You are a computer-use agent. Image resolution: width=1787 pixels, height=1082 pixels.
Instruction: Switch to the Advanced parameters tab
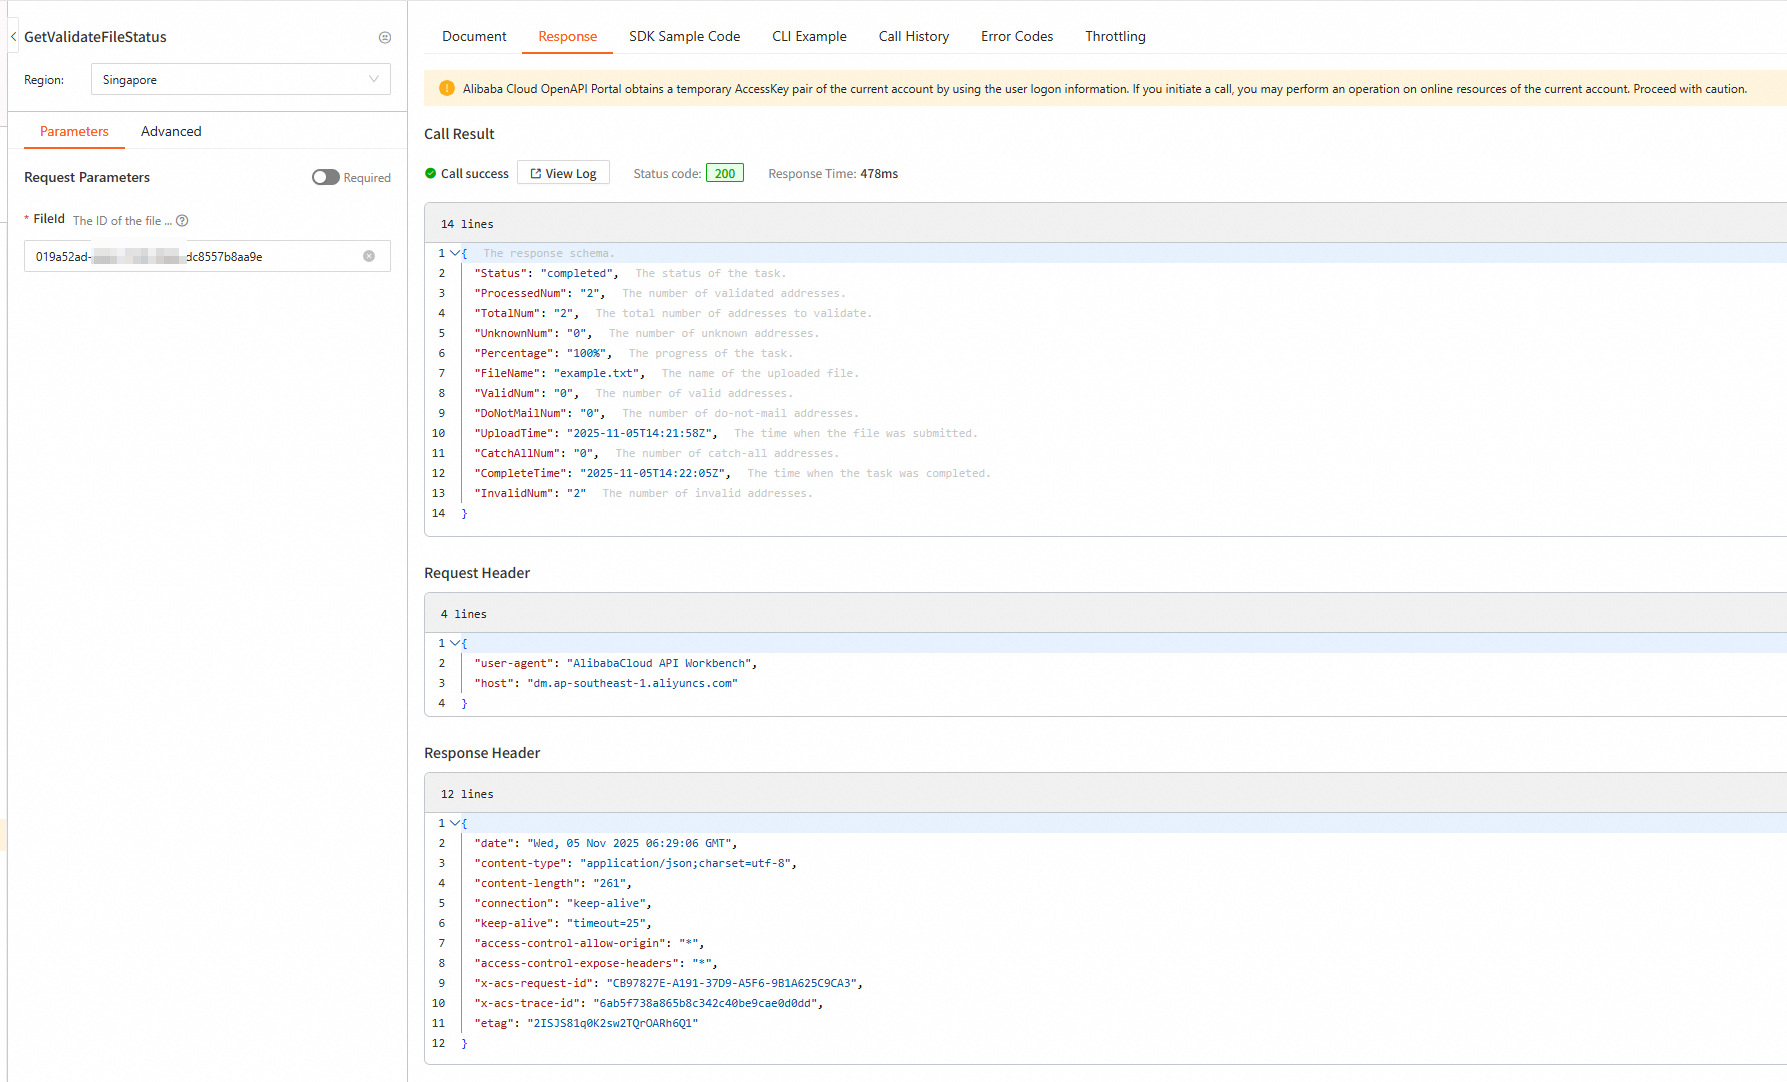tap(171, 132)
